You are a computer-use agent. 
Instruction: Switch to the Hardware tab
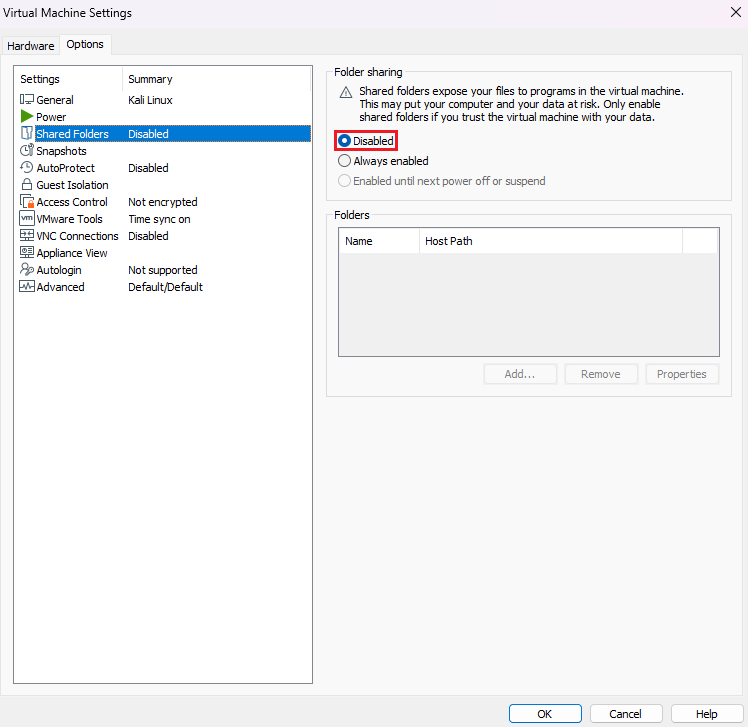pyautogui.click(x=31, y=46)
